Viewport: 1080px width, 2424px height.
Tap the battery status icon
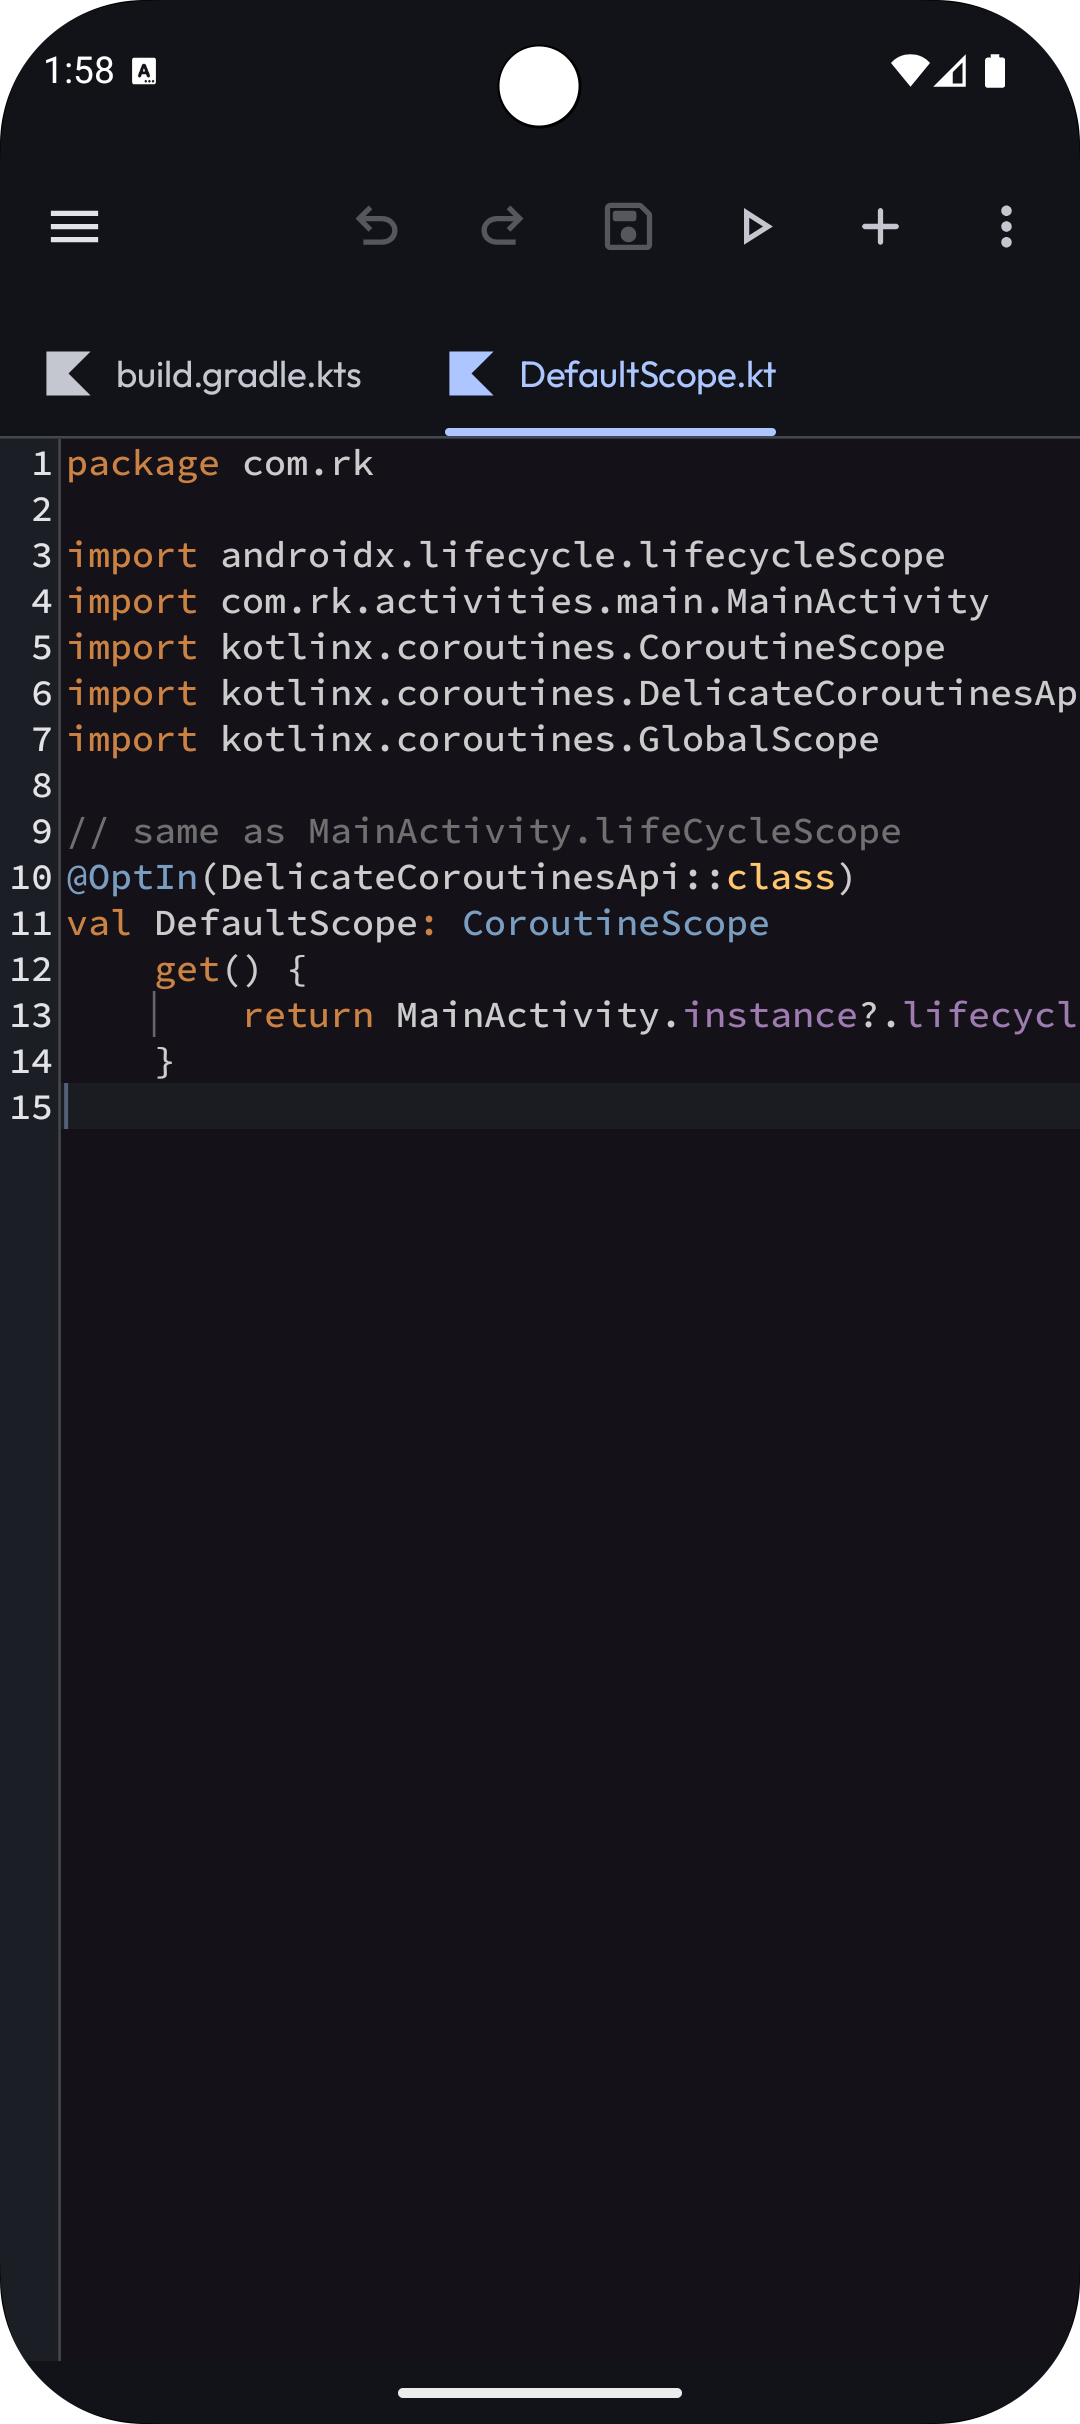[995, 71]
